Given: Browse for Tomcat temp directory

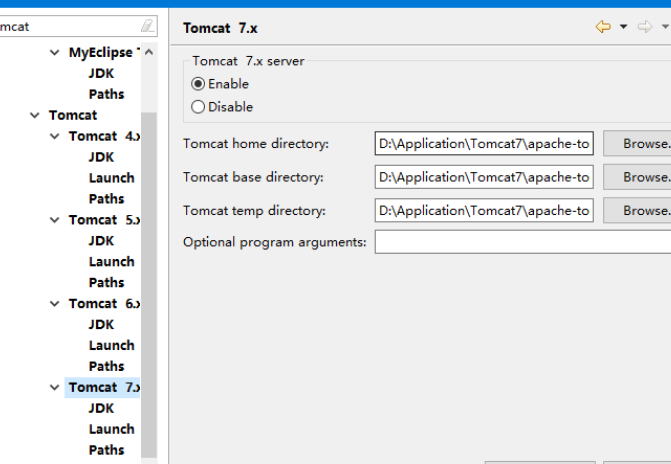Looking at the screenshot, I should 637,210.
